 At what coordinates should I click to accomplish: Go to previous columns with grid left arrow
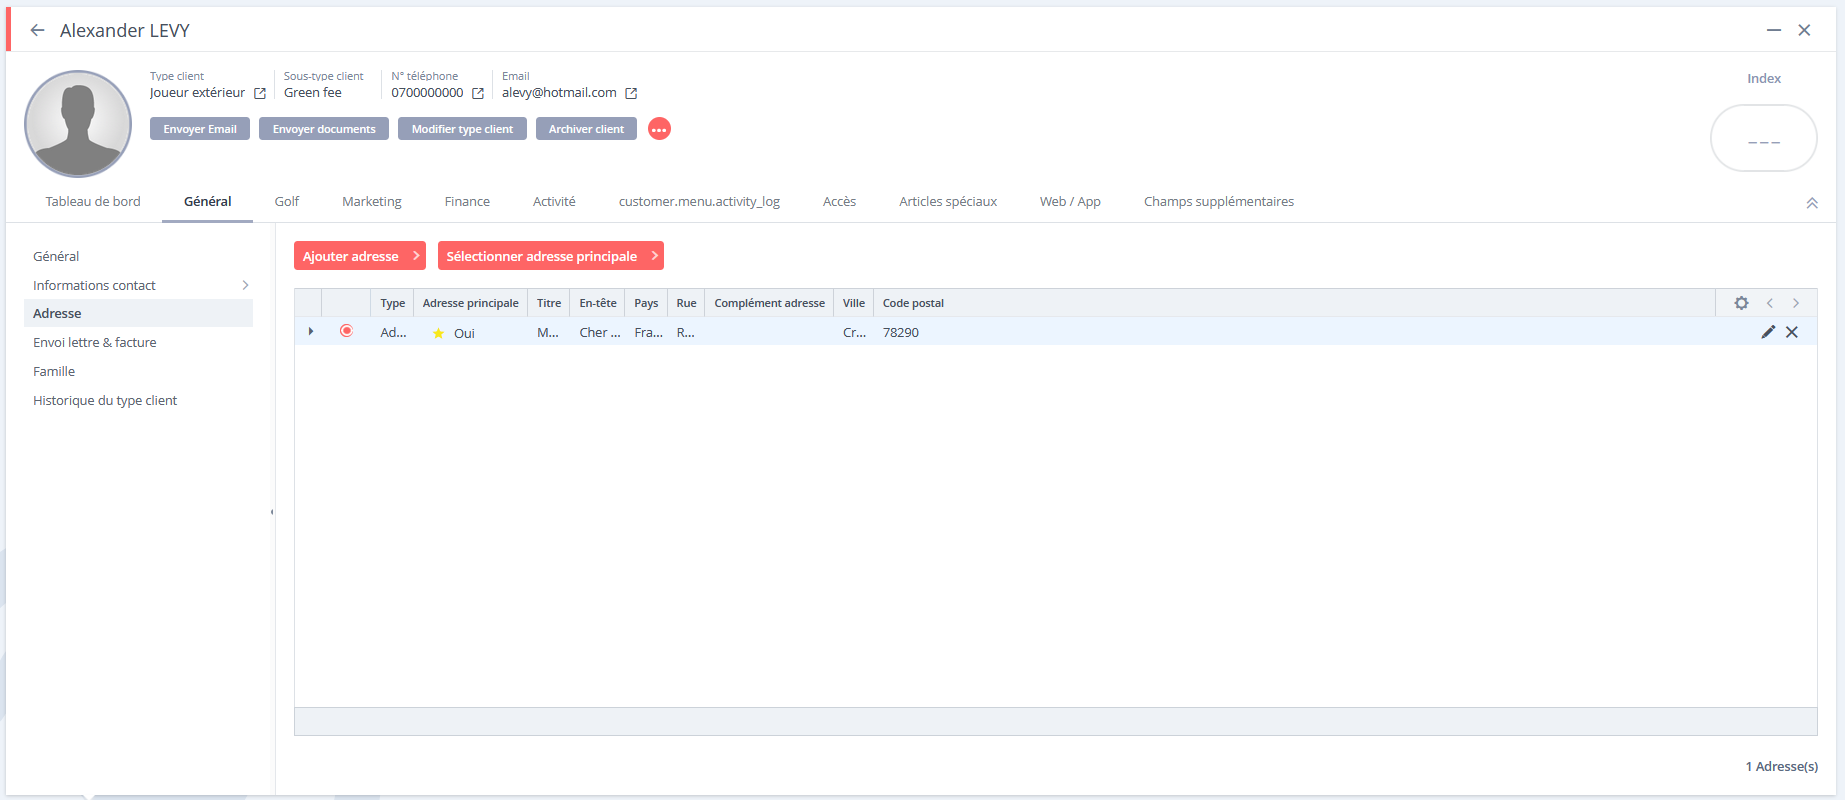tap(1769, 303)
